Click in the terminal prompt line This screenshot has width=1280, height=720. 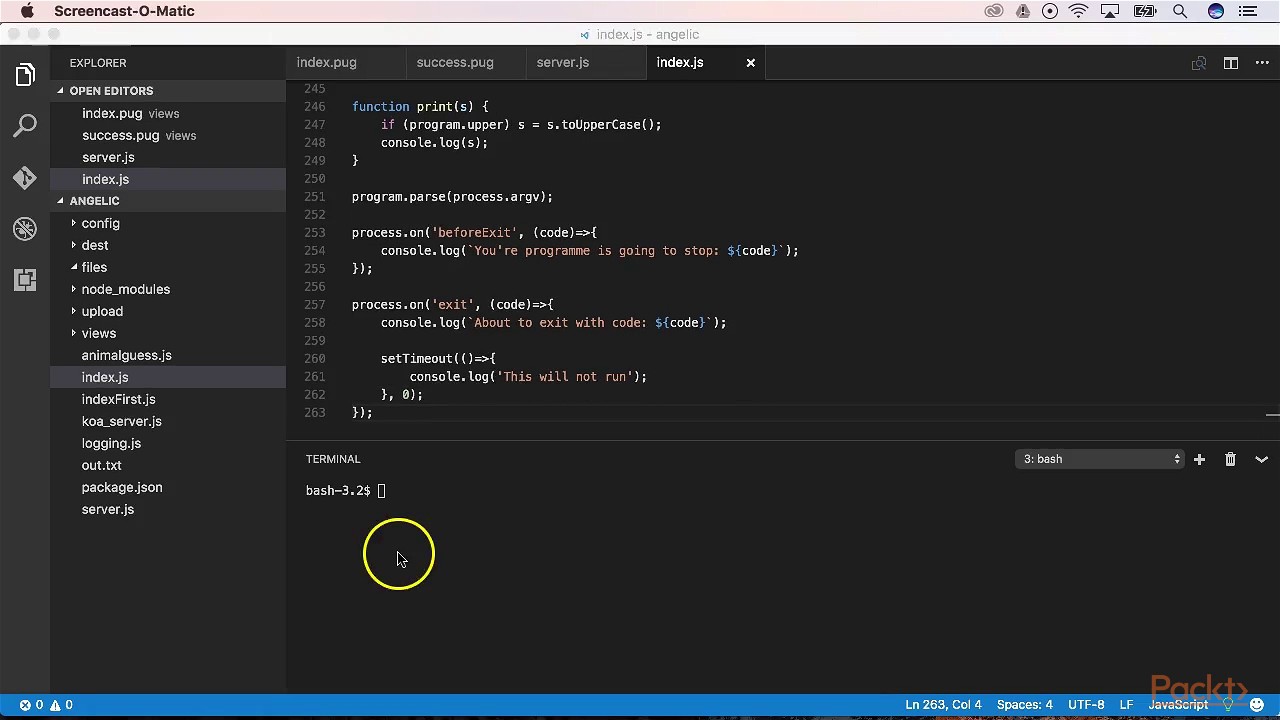[346, 490]
